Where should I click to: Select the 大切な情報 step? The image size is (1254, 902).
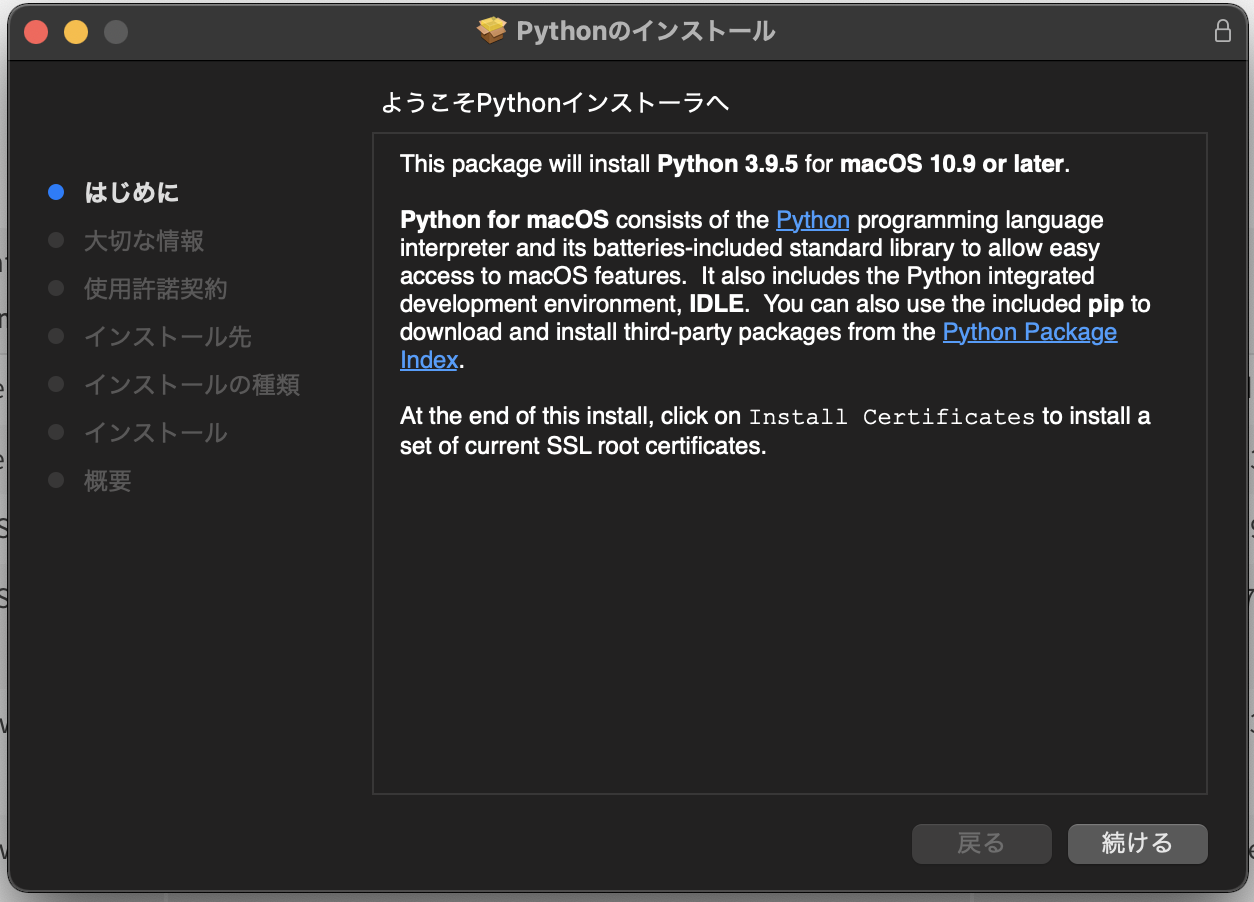click(144, 241)
